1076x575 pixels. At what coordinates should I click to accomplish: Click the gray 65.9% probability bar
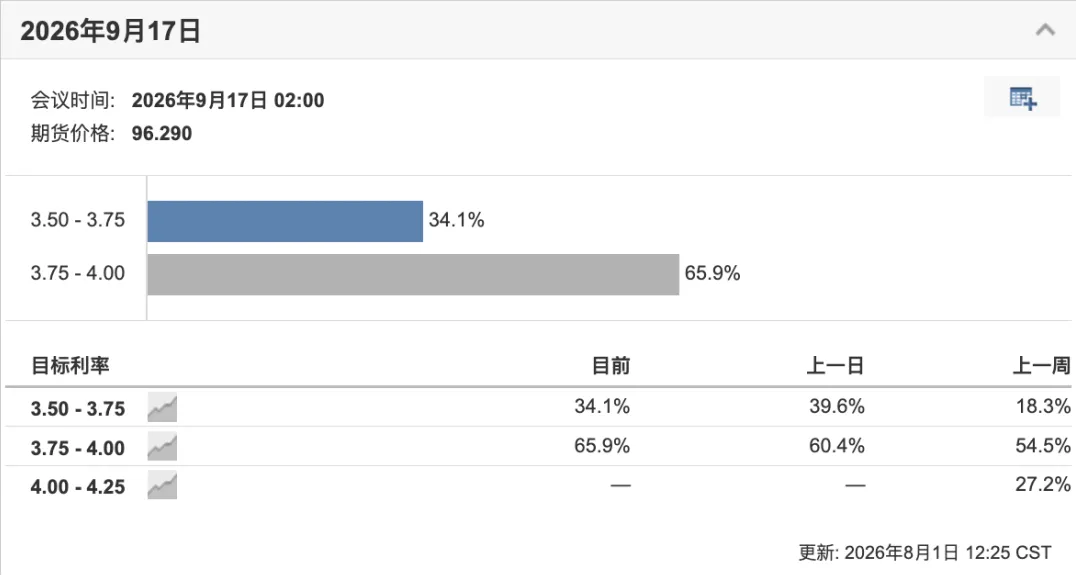[413, 274]
